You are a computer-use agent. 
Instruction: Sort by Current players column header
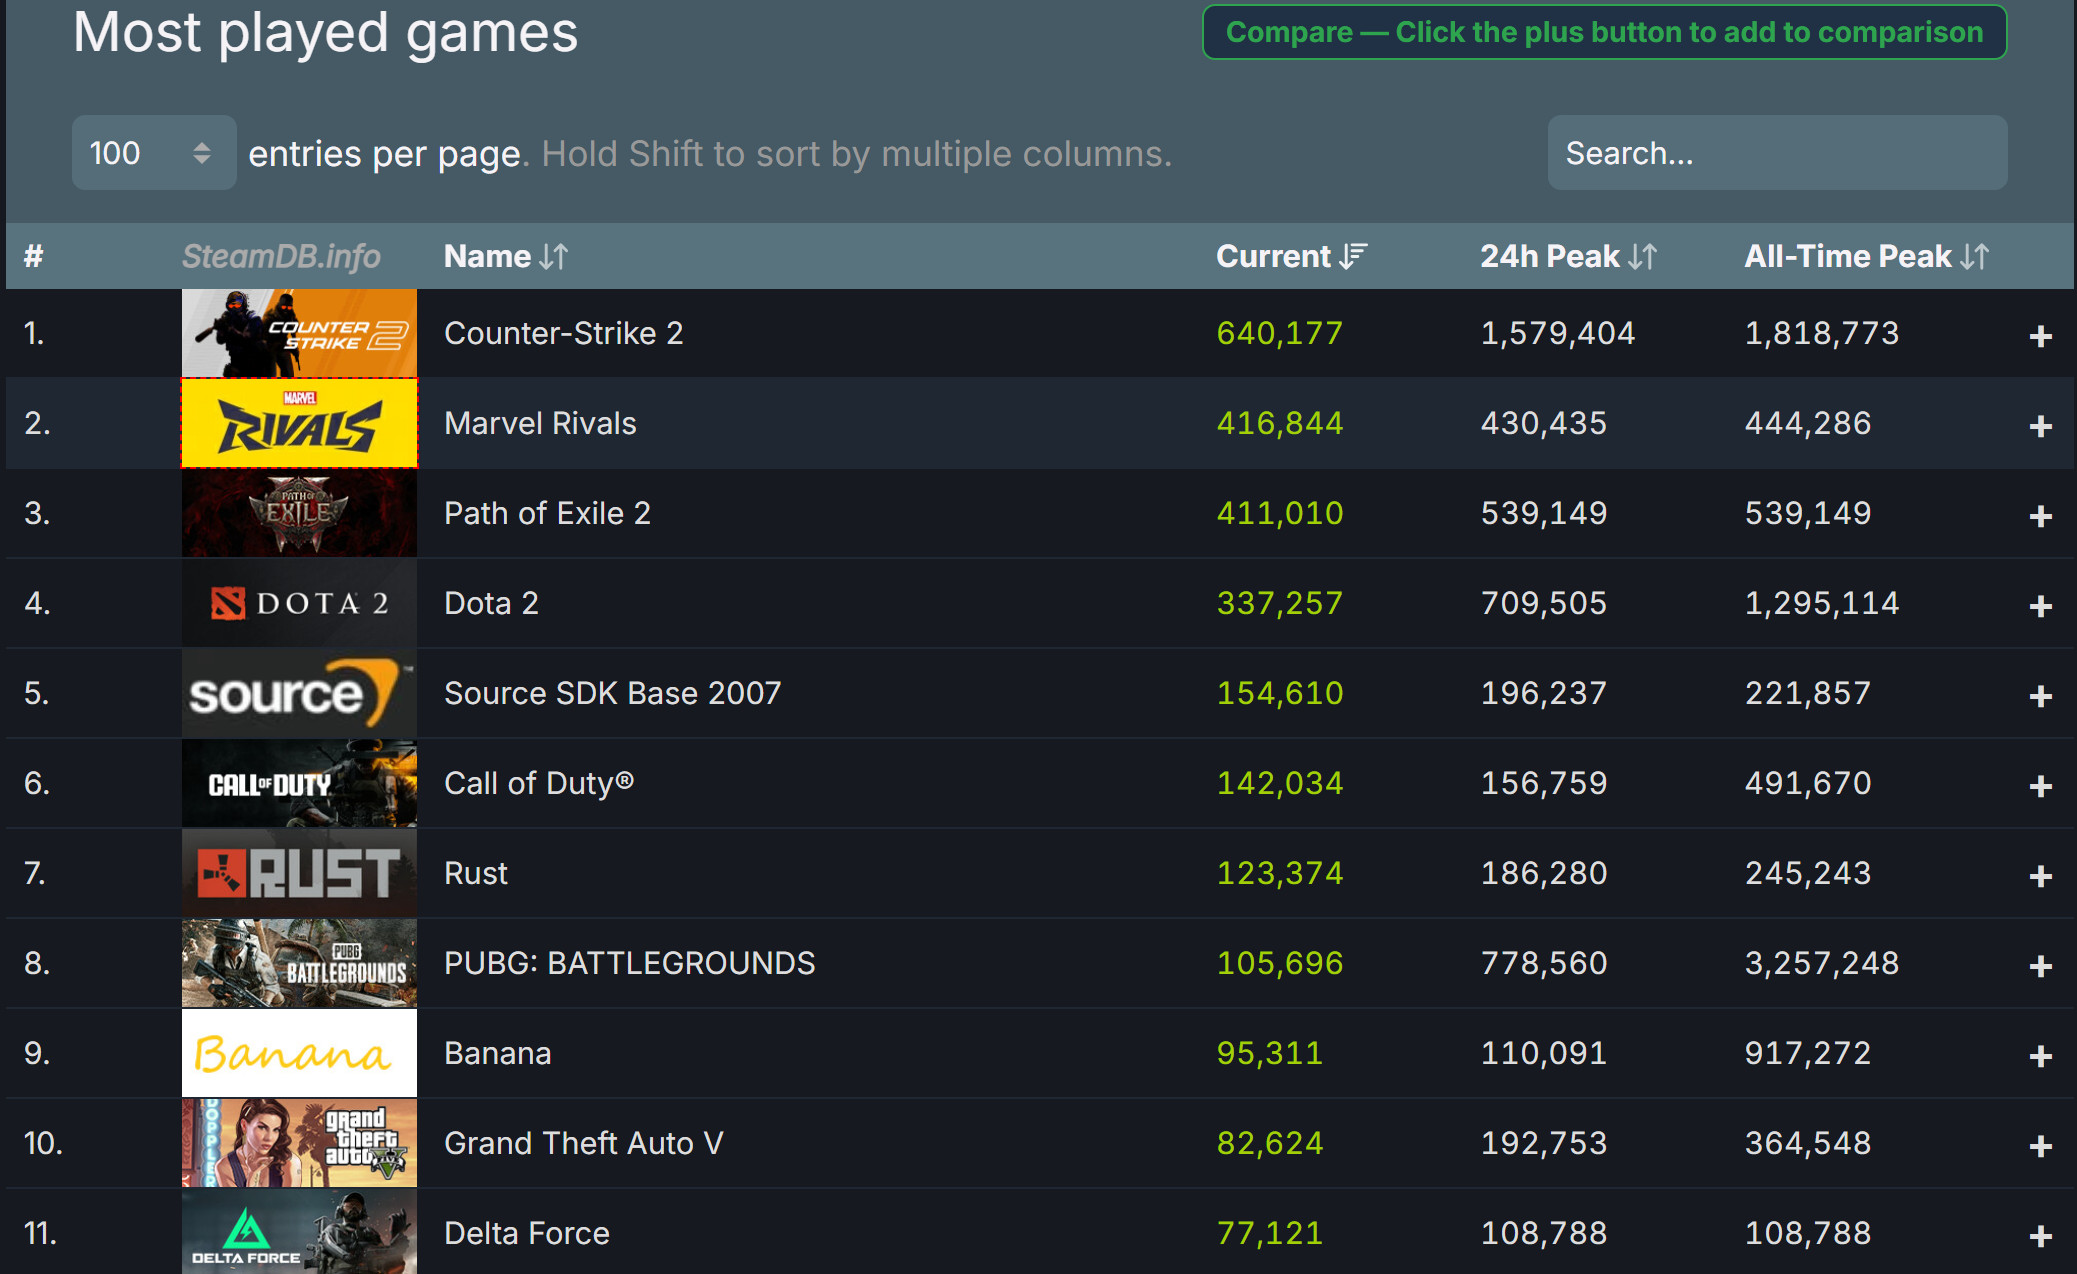coord(1290,257)
